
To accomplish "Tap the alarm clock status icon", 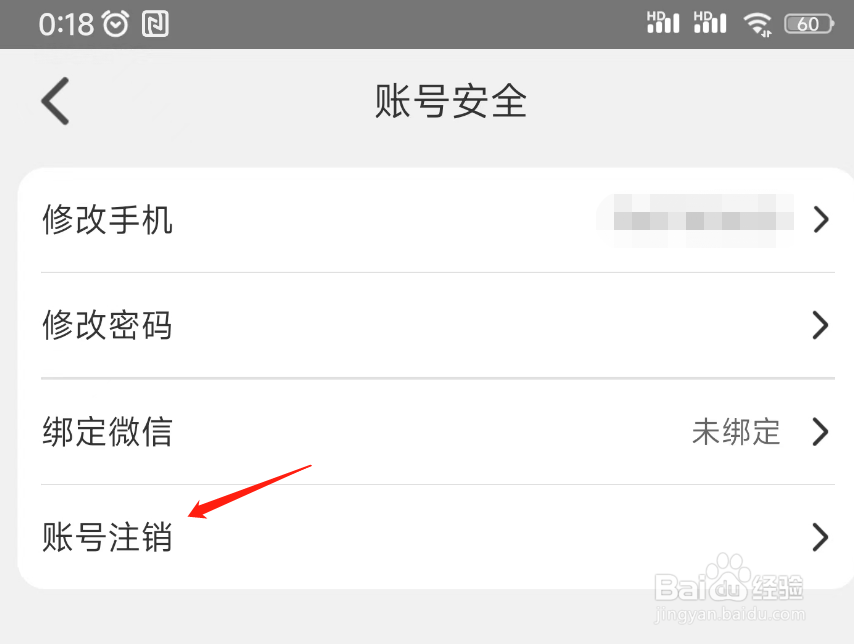I will [x=116, y=24].
